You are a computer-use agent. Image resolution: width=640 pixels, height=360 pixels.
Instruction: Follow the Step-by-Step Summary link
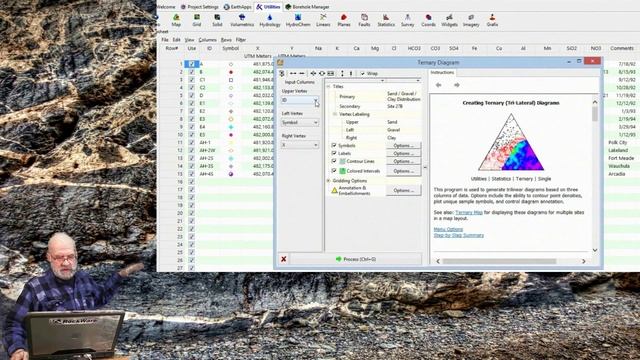(458, 236)
